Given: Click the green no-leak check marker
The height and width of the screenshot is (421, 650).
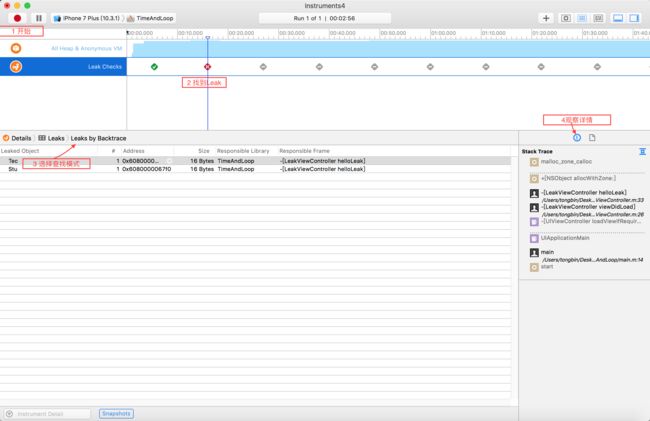Looking at the screenshot, I should 154,67.
